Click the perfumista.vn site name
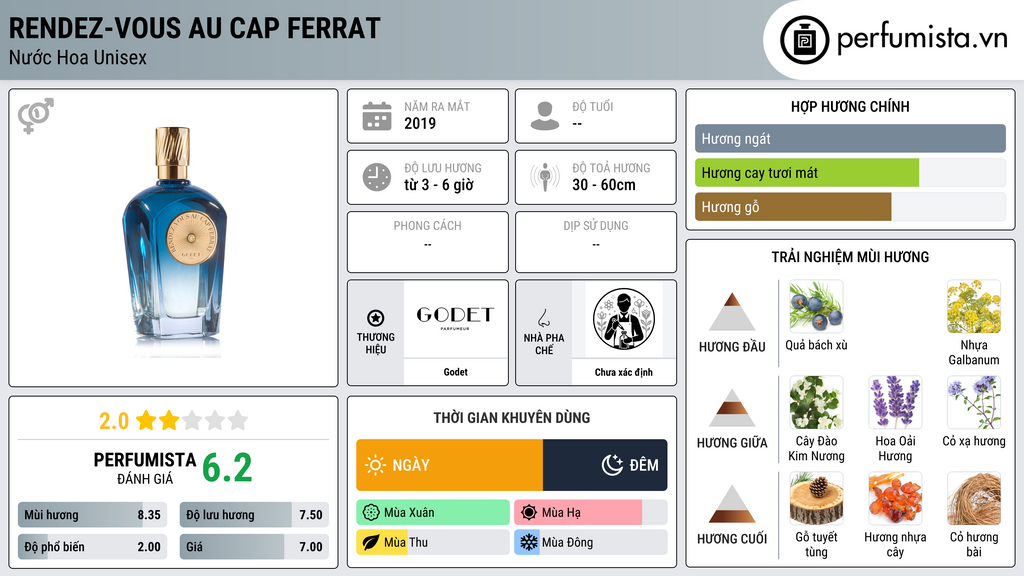The height and width of the screenshot is (576, 1024). (x=922, y=38)
